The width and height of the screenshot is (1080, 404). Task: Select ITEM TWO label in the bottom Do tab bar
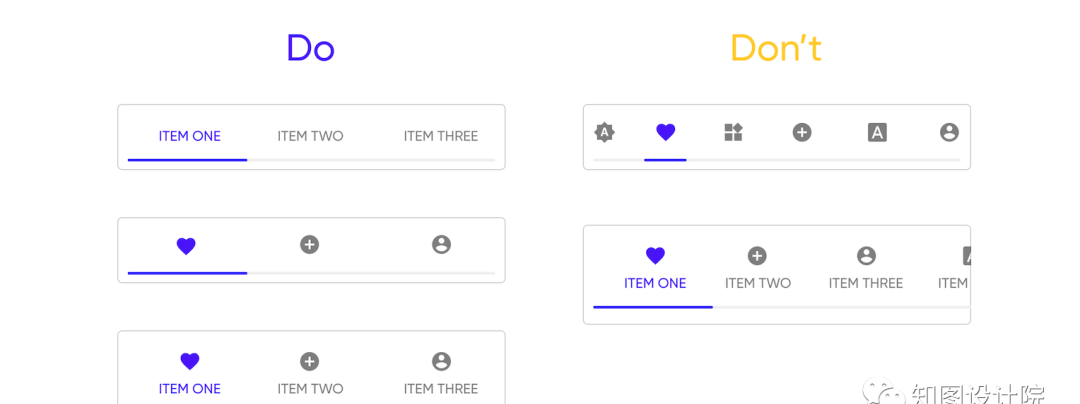pyautogui.click(x=310, y=389)
